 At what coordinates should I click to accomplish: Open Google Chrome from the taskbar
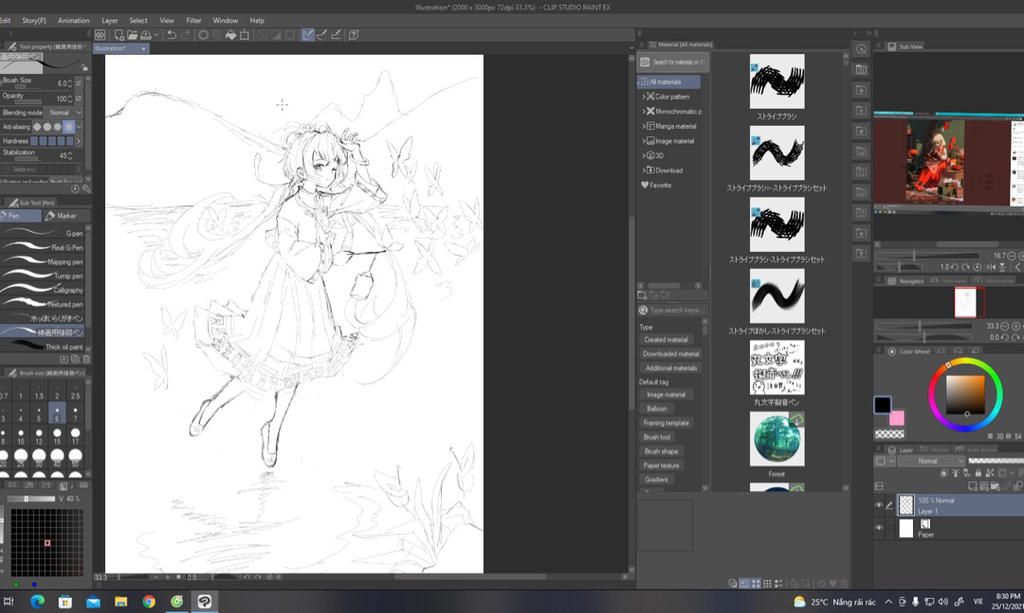tap(149, 601)
